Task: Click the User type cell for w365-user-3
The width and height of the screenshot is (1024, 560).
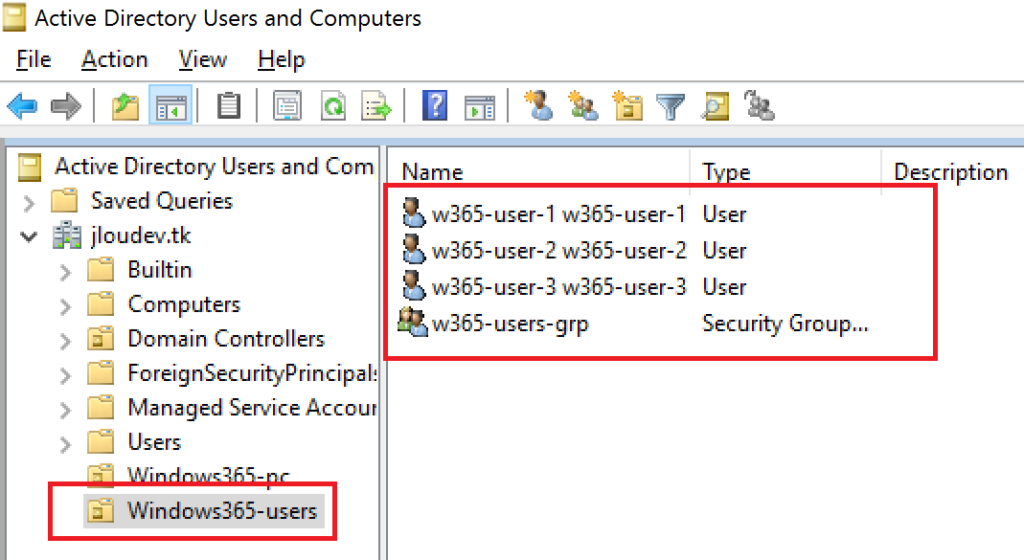Action: coord(724,287)
